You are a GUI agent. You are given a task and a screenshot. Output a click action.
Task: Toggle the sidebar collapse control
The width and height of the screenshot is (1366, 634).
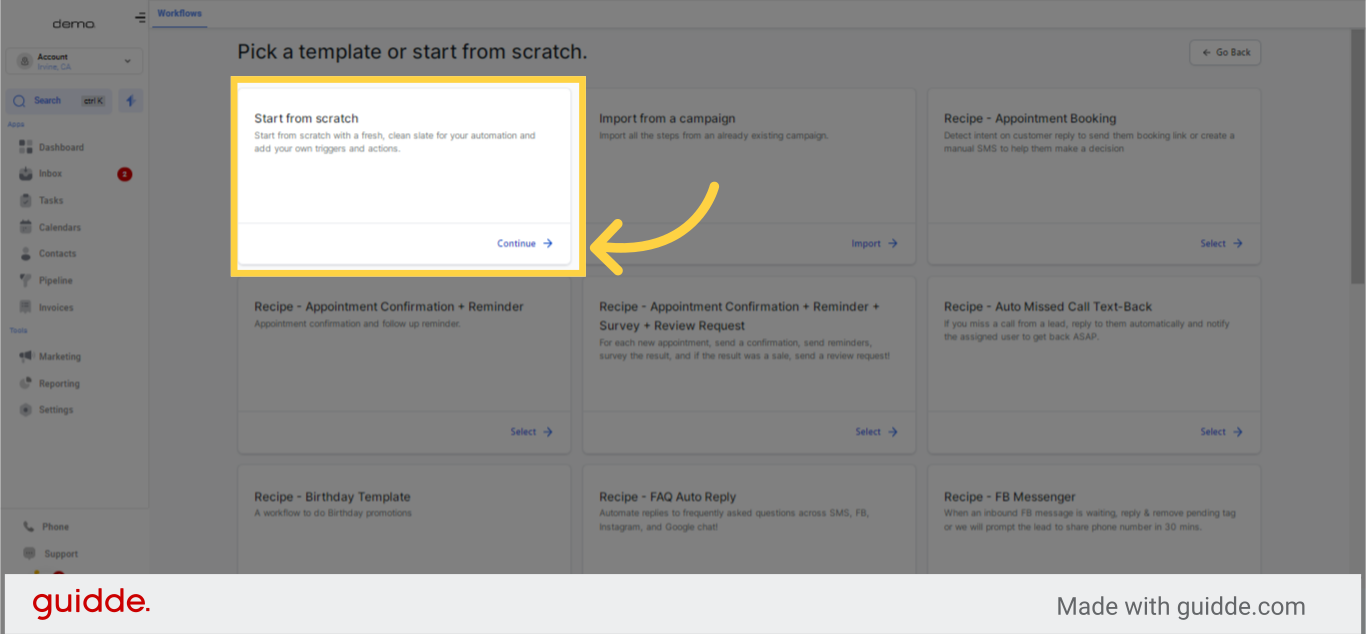139,16
